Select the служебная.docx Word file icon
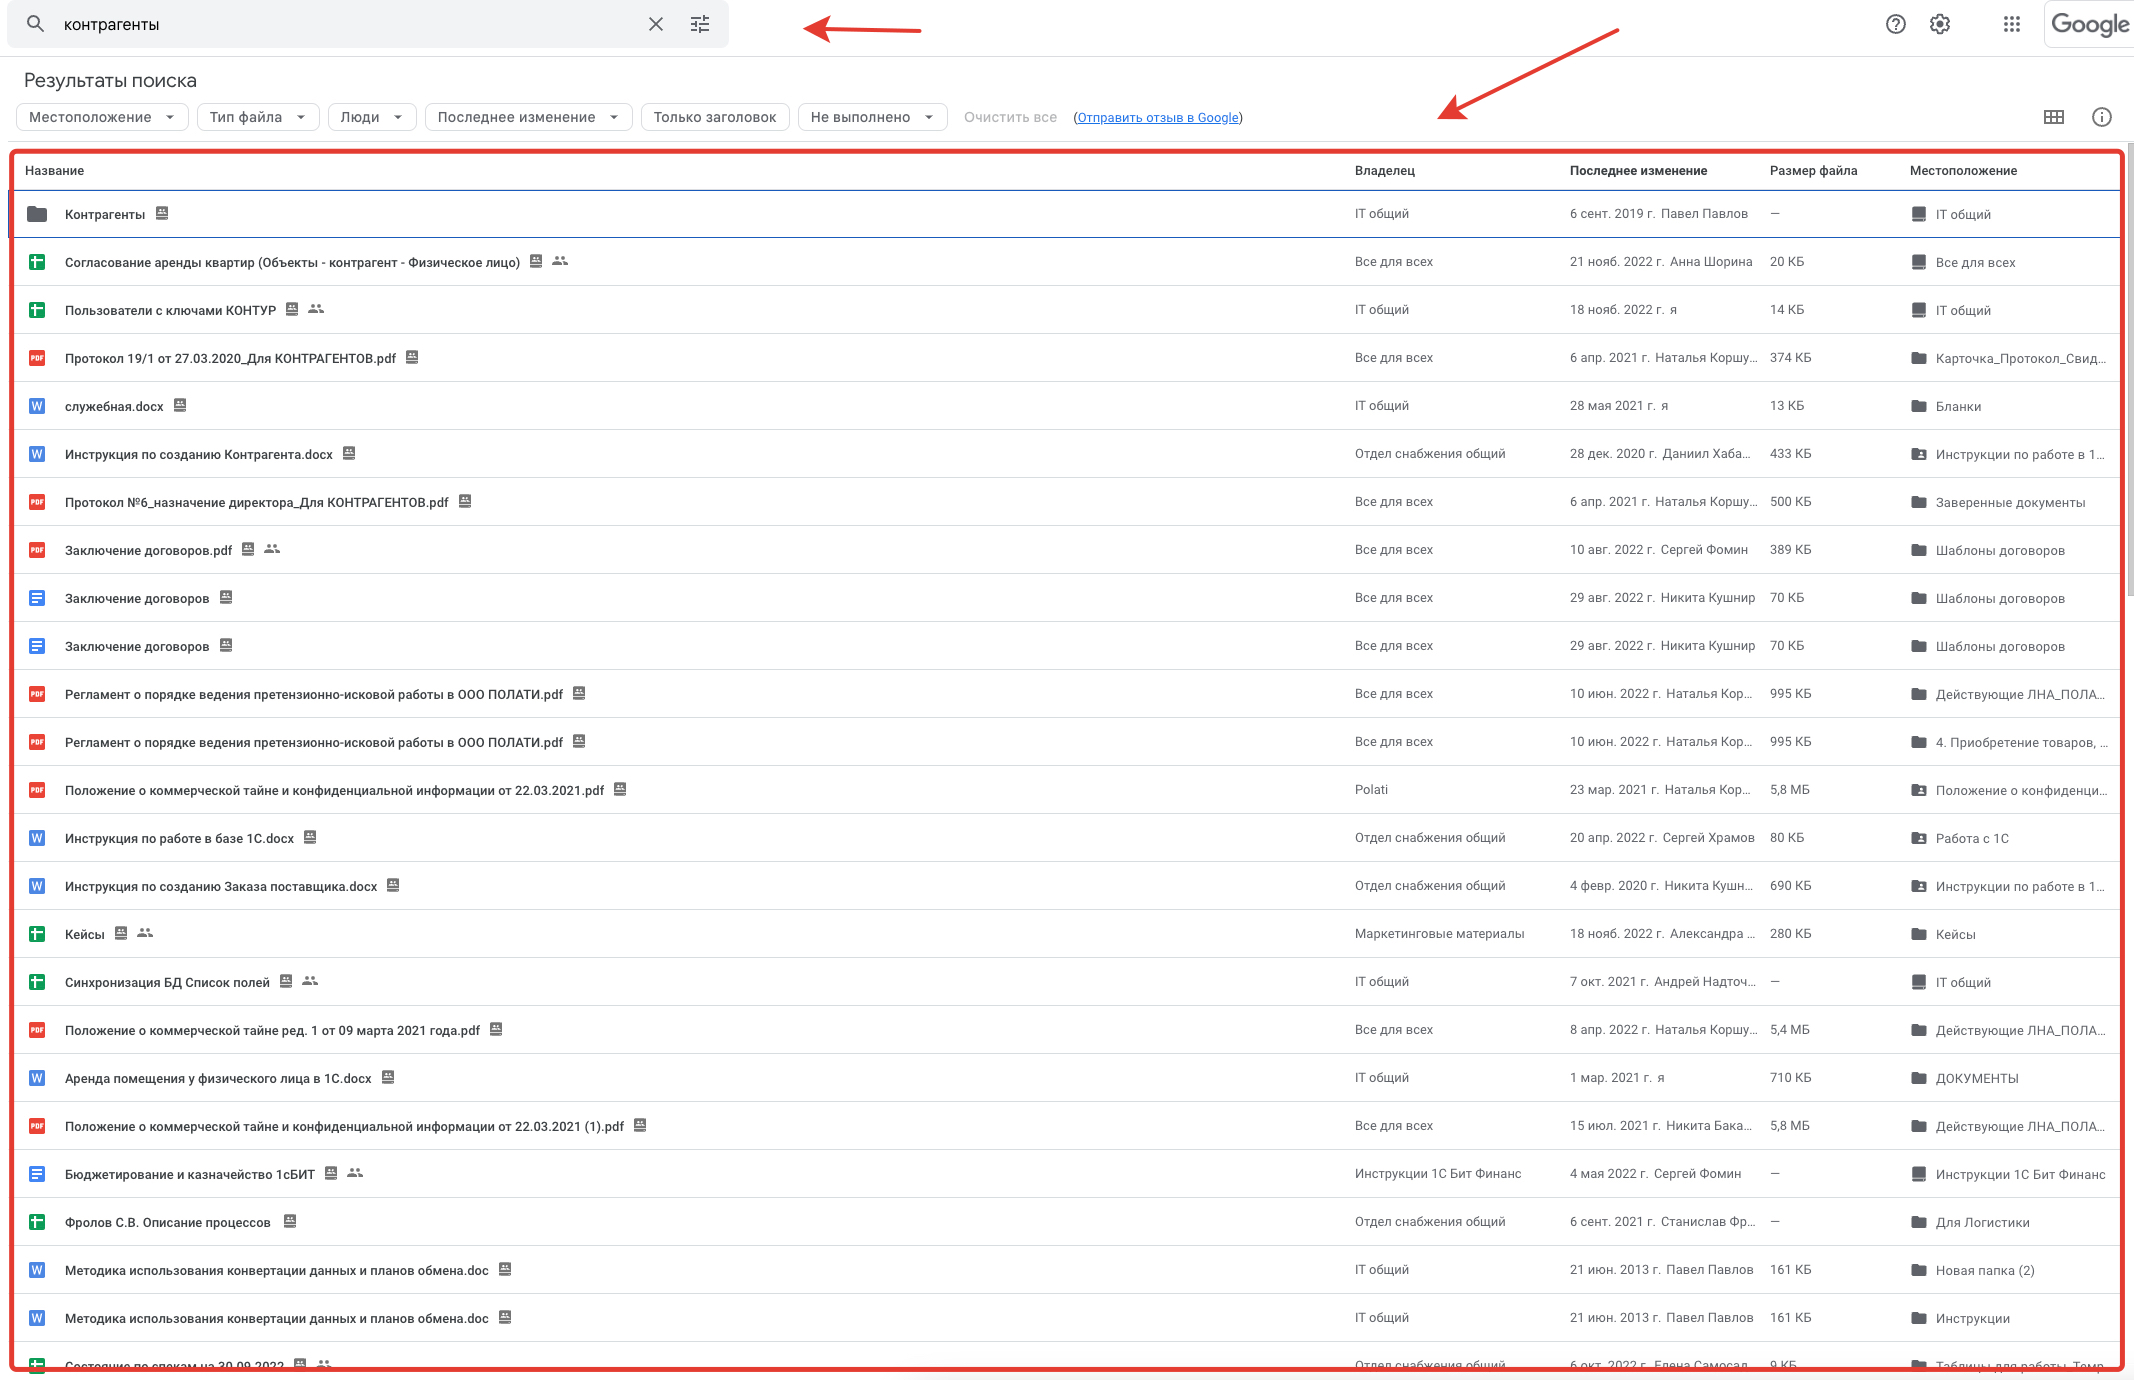2134x1380 pixels. (37, 406)
